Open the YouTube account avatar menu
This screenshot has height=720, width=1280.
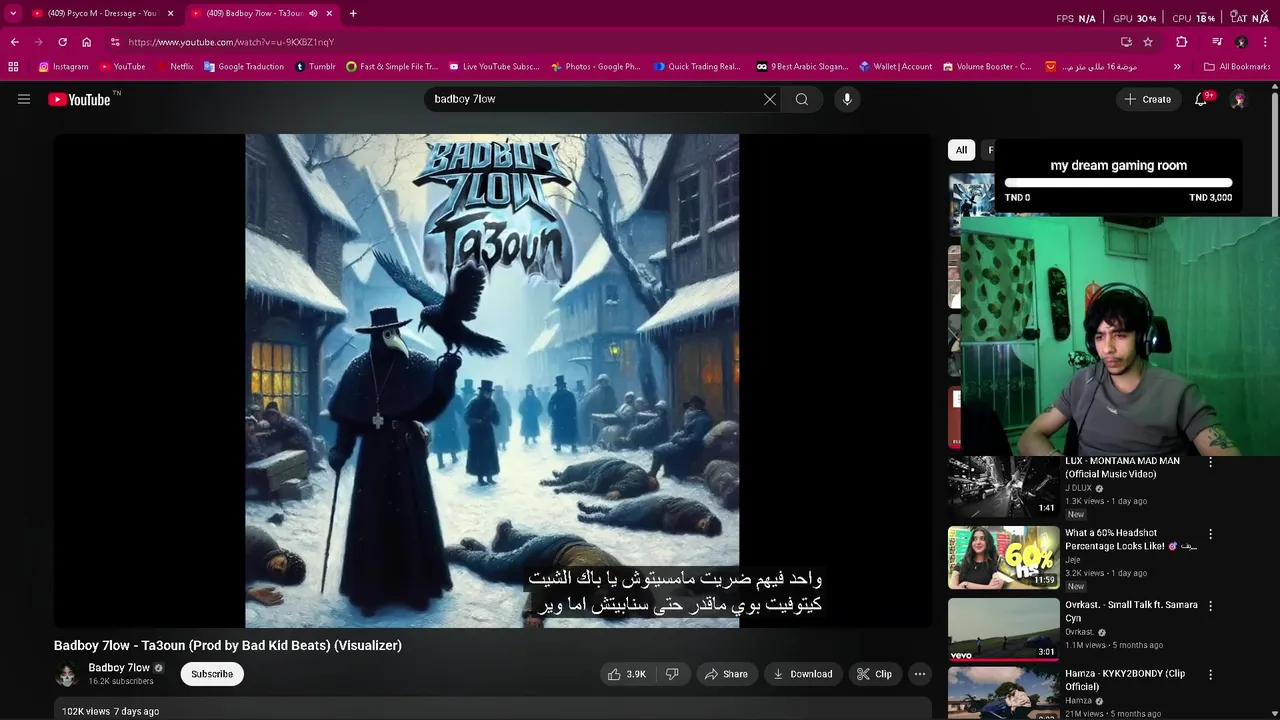pyautogui.click(x=1238, y=99)
